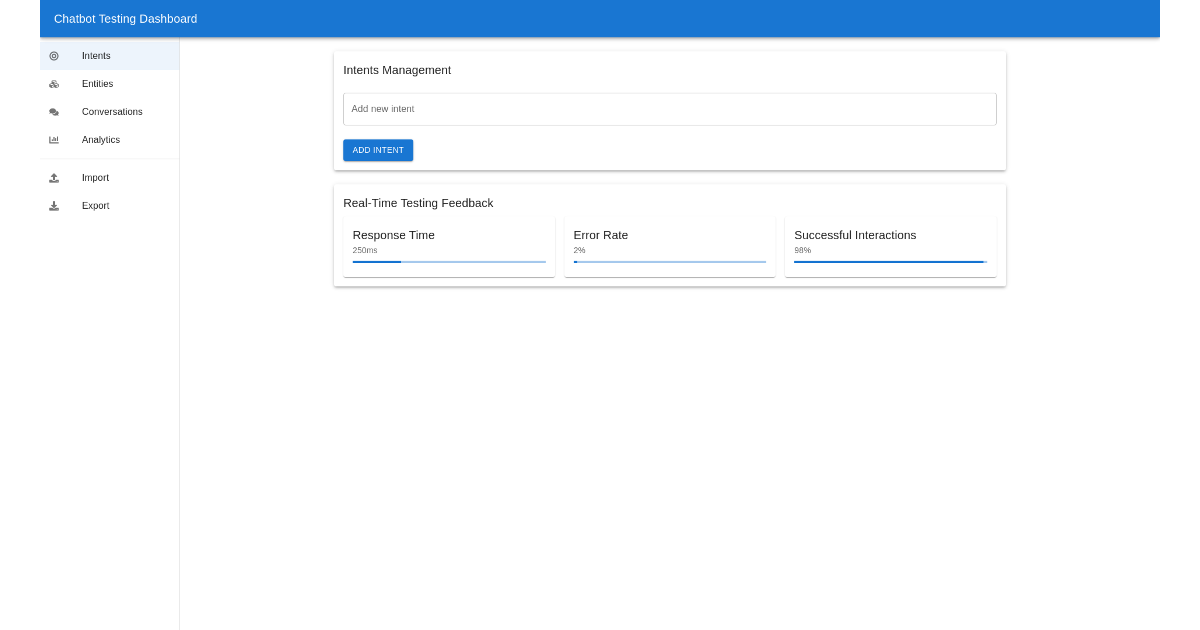
Task: Select the Conversations label in sidebar
Action: (112, 112)
